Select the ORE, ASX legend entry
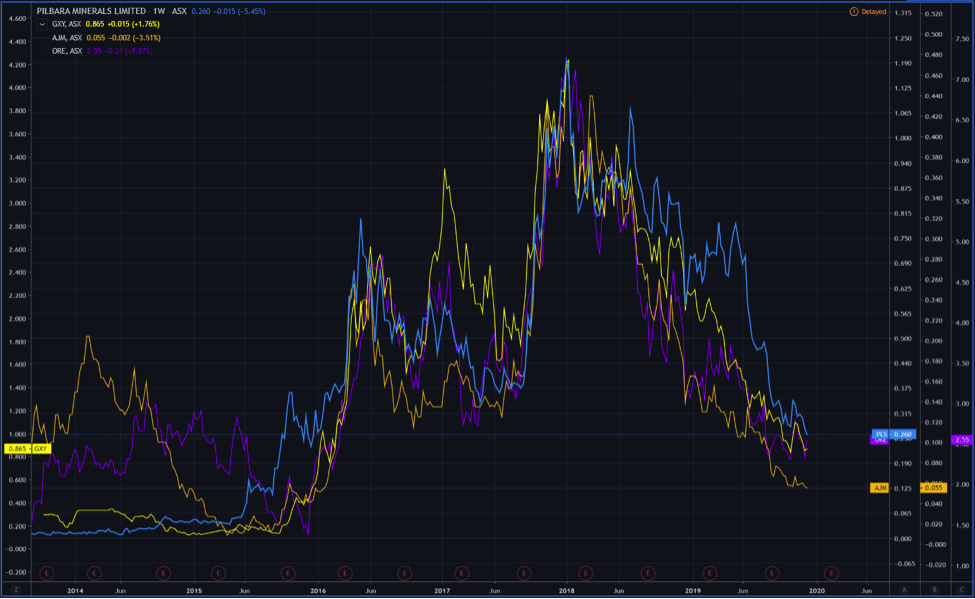The image size is (975, 599). [x=67, y=50]
